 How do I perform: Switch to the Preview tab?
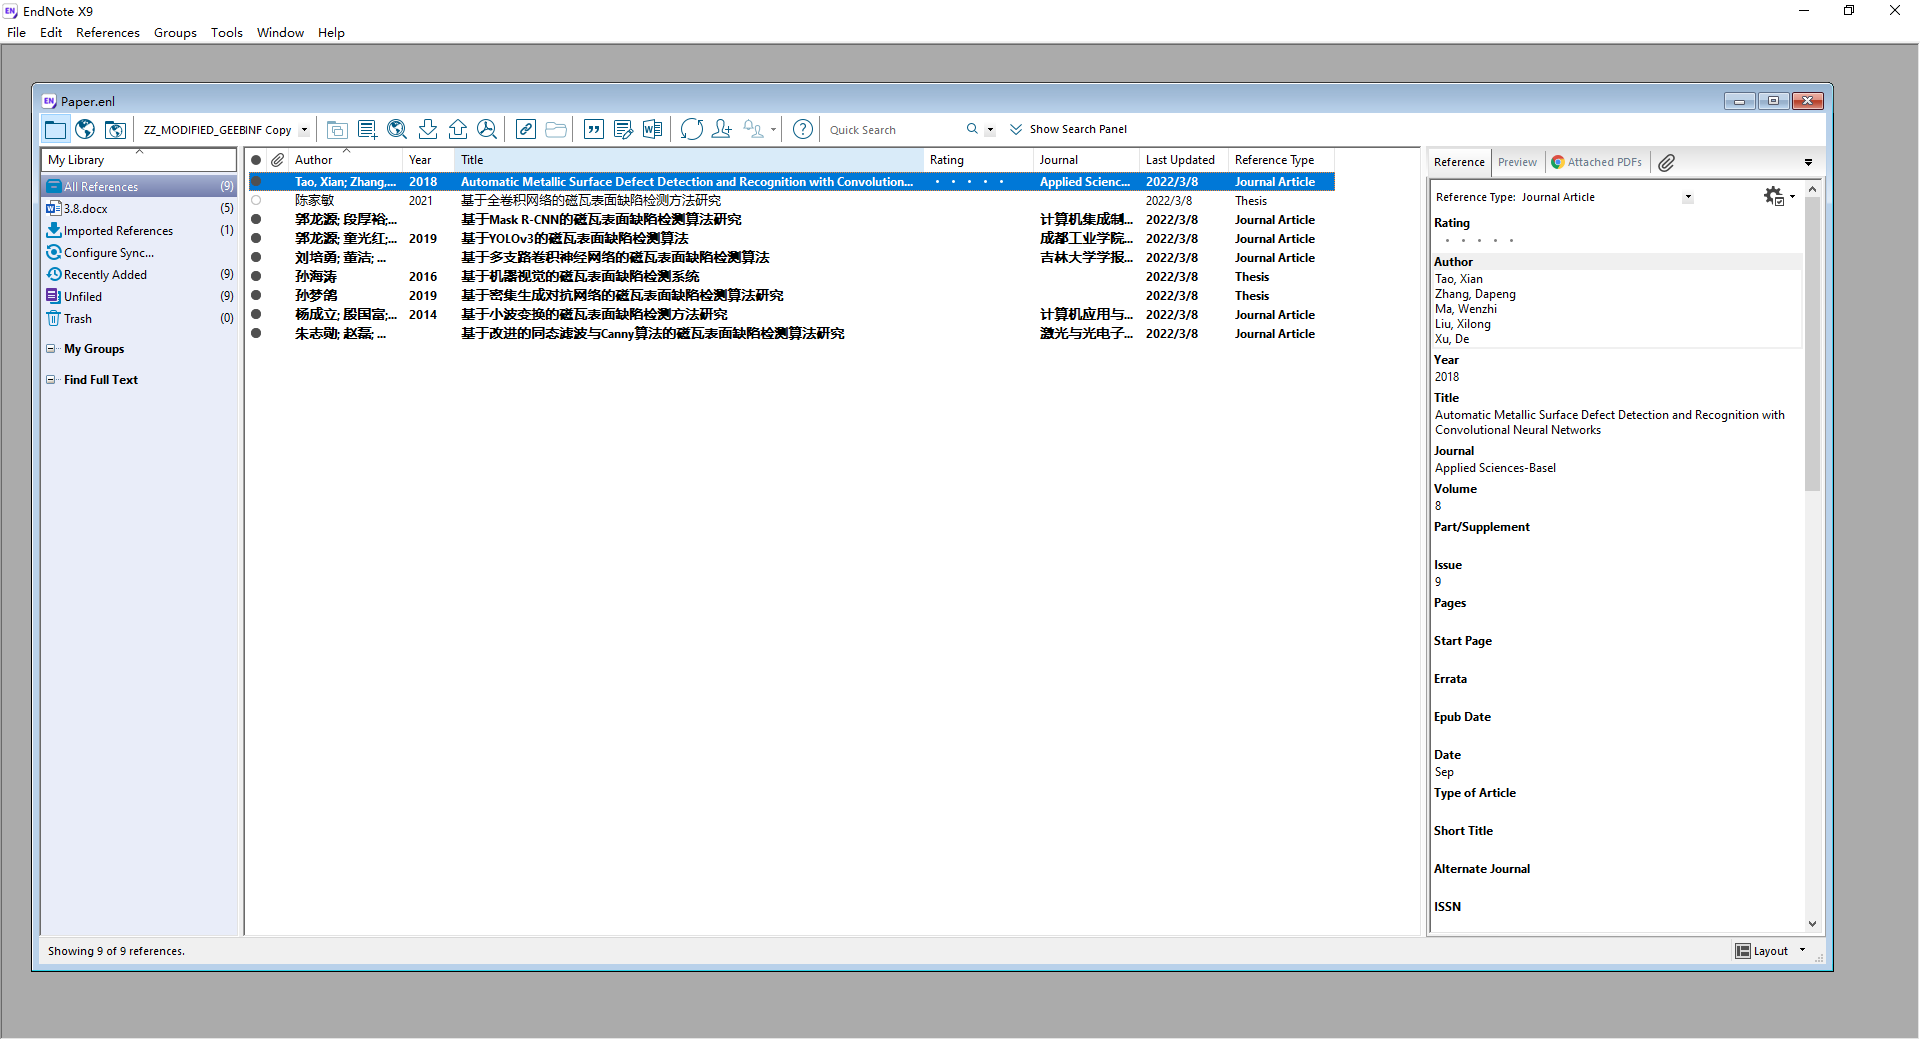pyautogui.click(x=1517, y=162)
